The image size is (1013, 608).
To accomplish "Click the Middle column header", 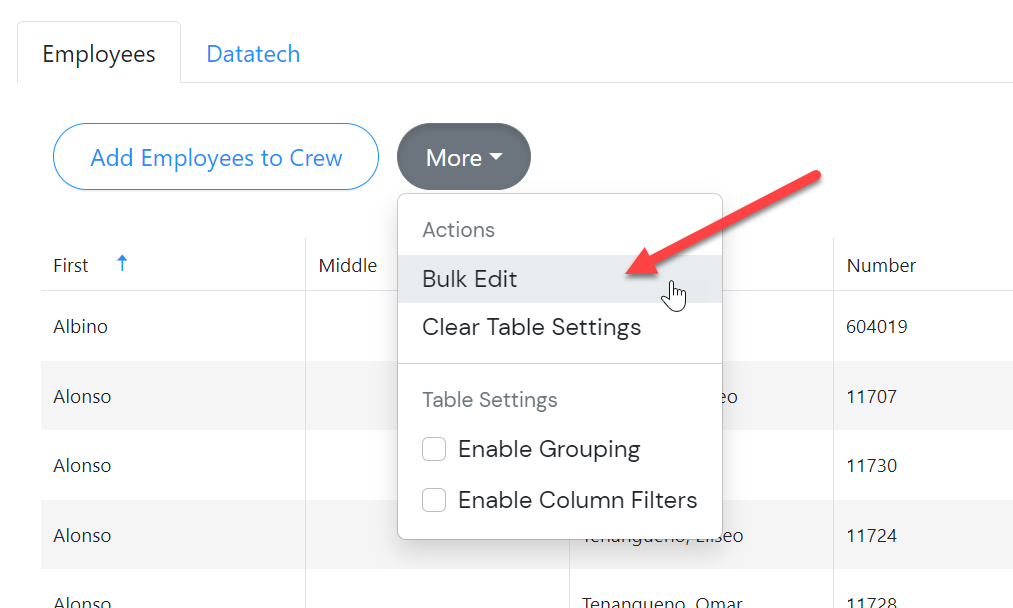I will click(x=348, y=265).
